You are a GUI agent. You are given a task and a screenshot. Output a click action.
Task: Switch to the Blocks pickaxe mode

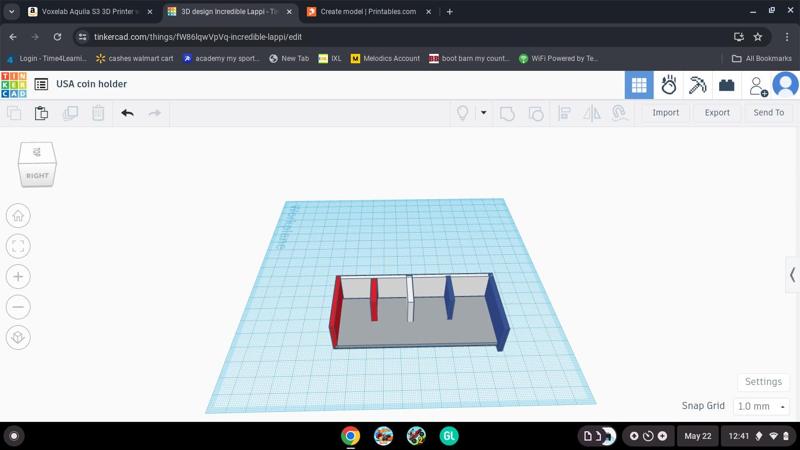click(x=697, y=85)
